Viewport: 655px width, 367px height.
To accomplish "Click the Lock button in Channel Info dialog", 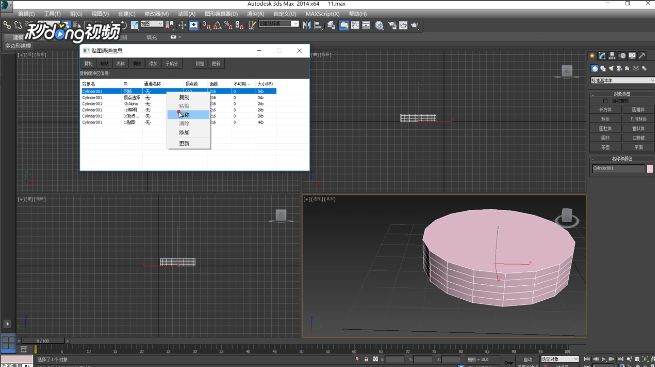I will tap(200, 63).
